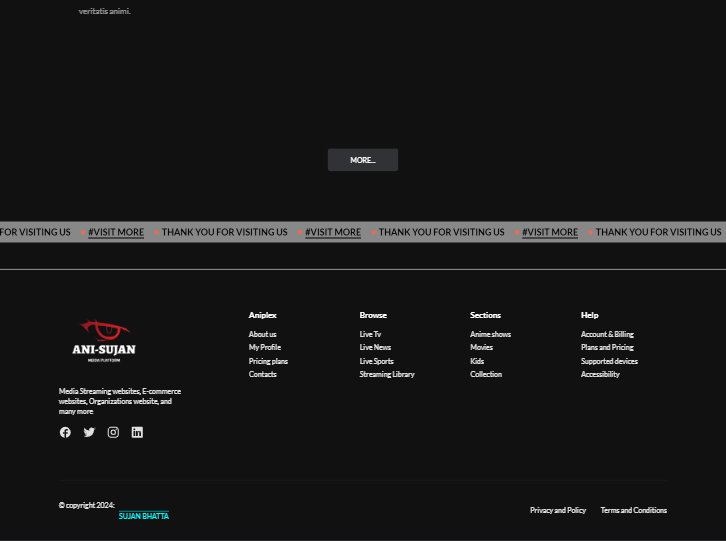Viewport: 726px width, 541px height.
Task: Open the Facebook social icon
Action: point(65,432)
